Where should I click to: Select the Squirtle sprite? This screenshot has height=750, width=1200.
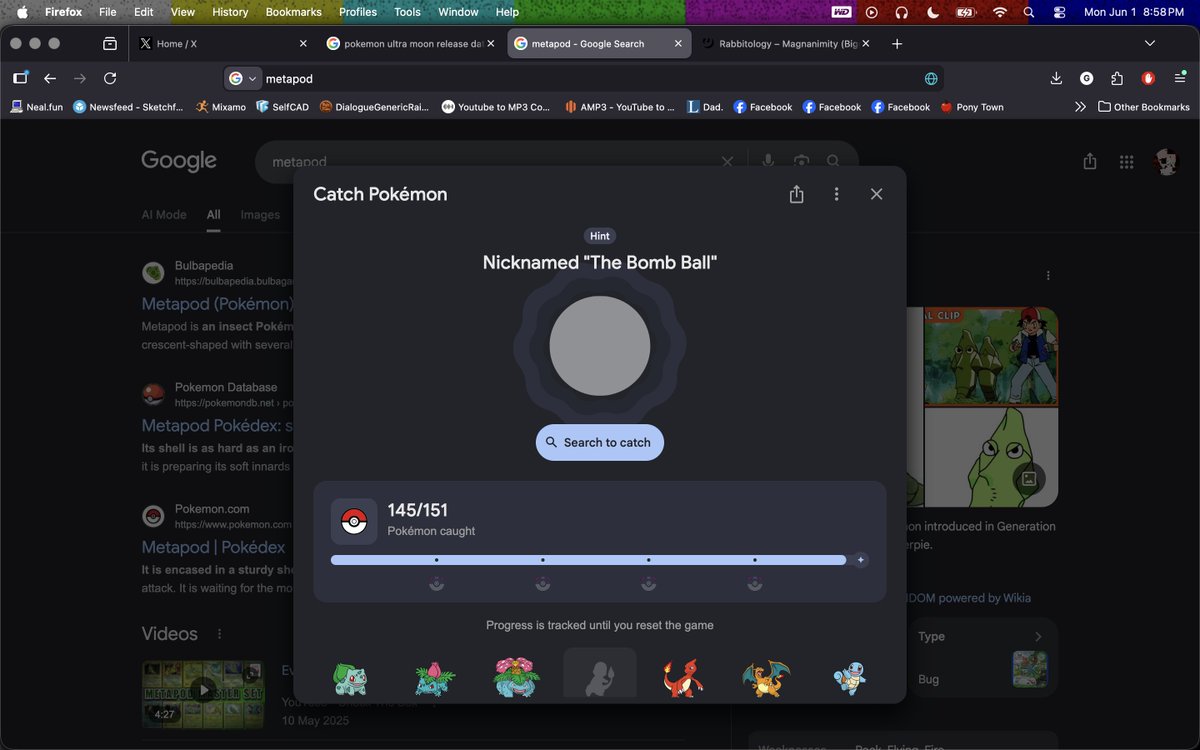(x=849, y=678)
